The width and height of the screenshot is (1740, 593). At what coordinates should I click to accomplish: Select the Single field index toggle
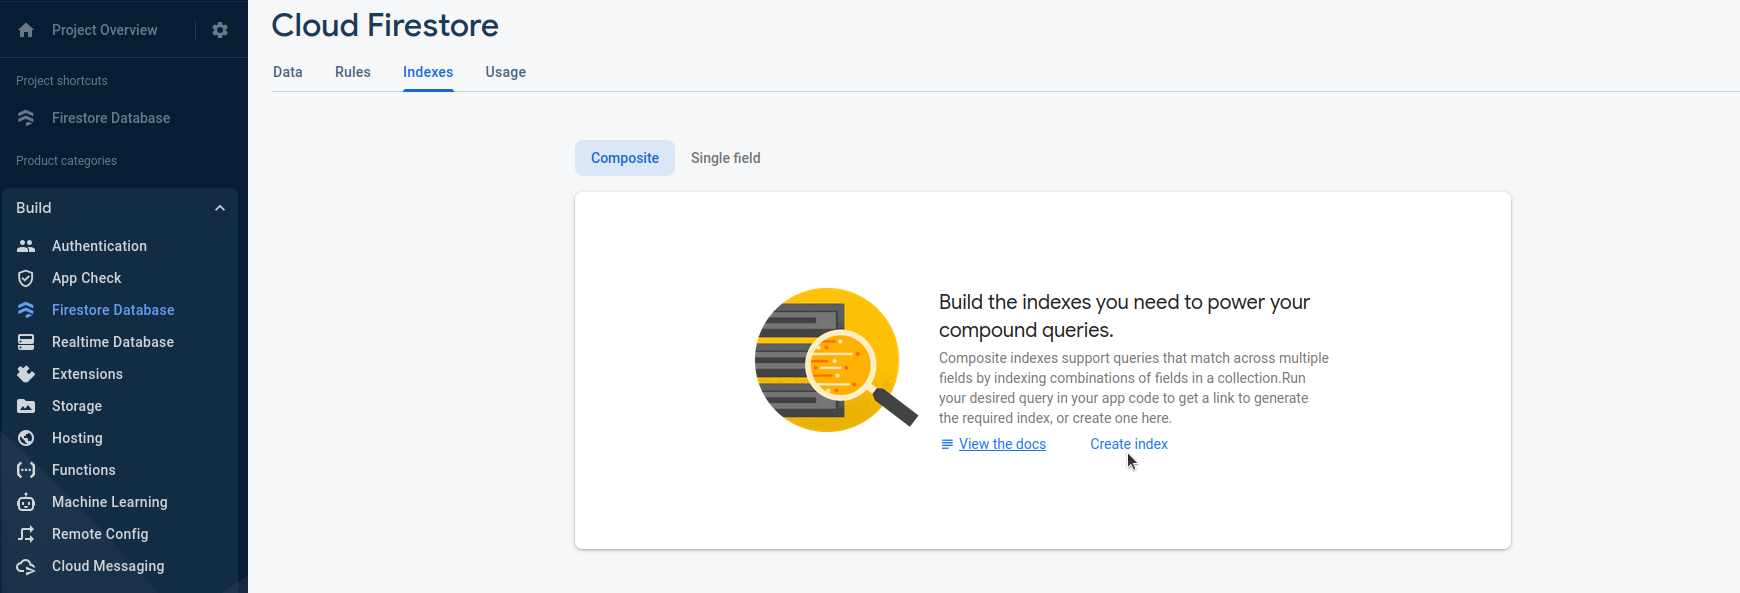tap(726, 158)
